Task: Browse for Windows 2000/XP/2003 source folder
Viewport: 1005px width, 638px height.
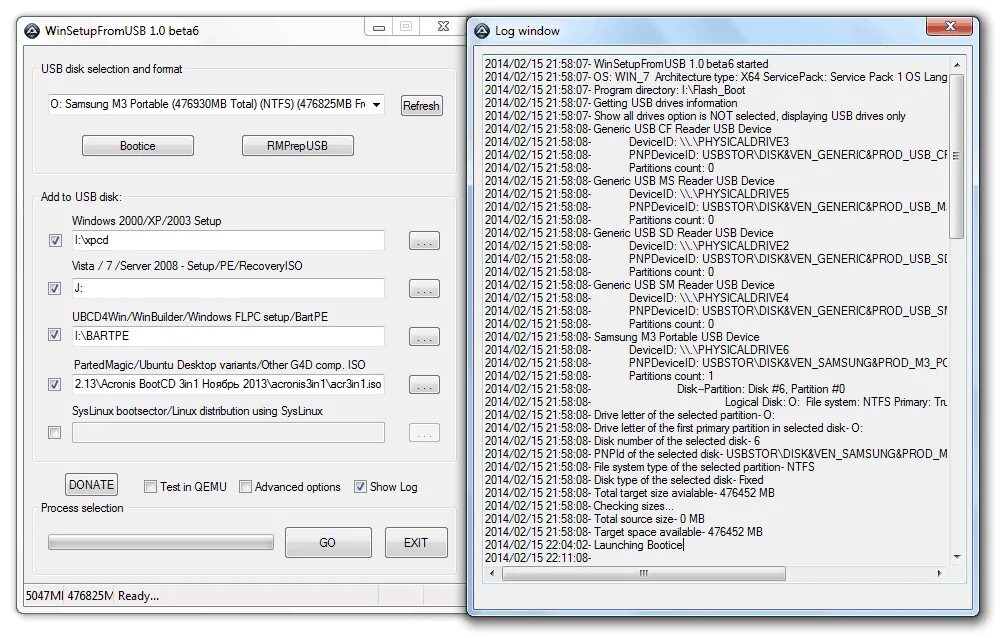Action: (424, 241)
